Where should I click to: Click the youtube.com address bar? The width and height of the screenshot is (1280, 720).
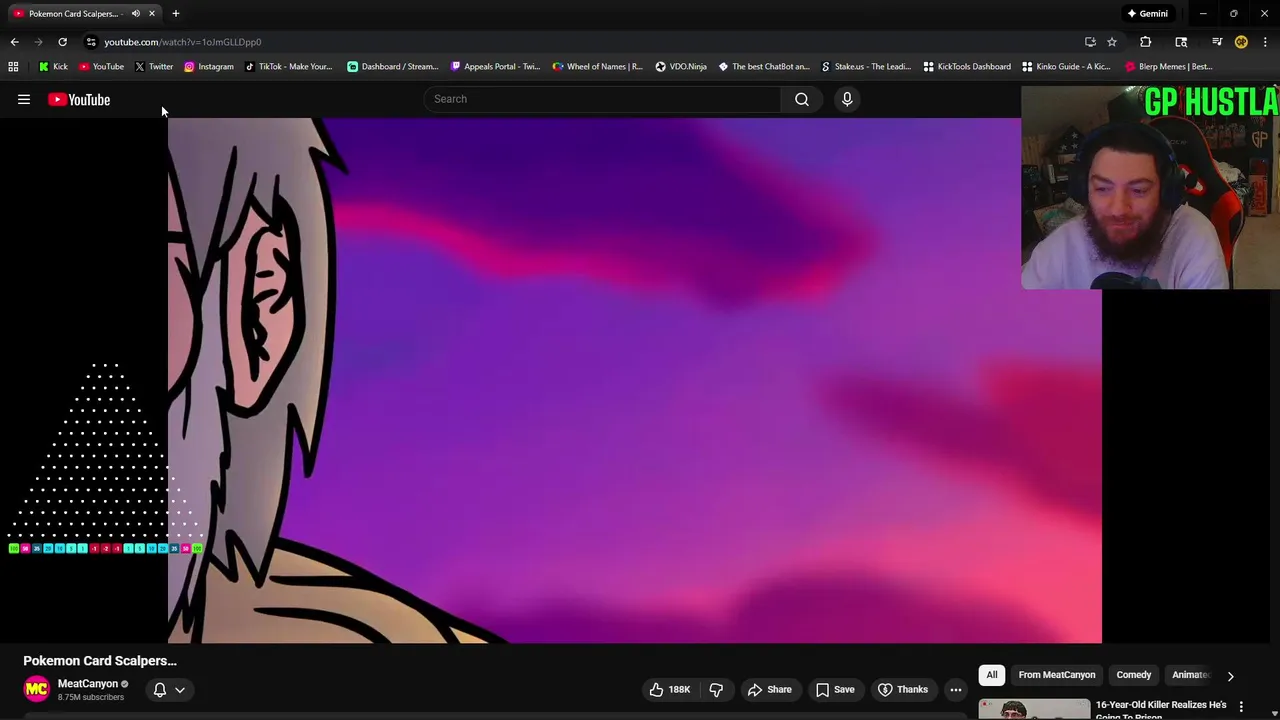click(x=183, y=42)
